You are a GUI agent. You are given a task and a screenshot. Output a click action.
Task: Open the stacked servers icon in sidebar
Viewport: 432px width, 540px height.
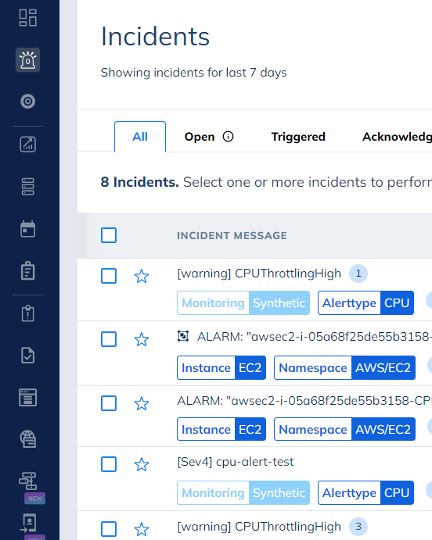pyautogui.click(x=28, y=186)
